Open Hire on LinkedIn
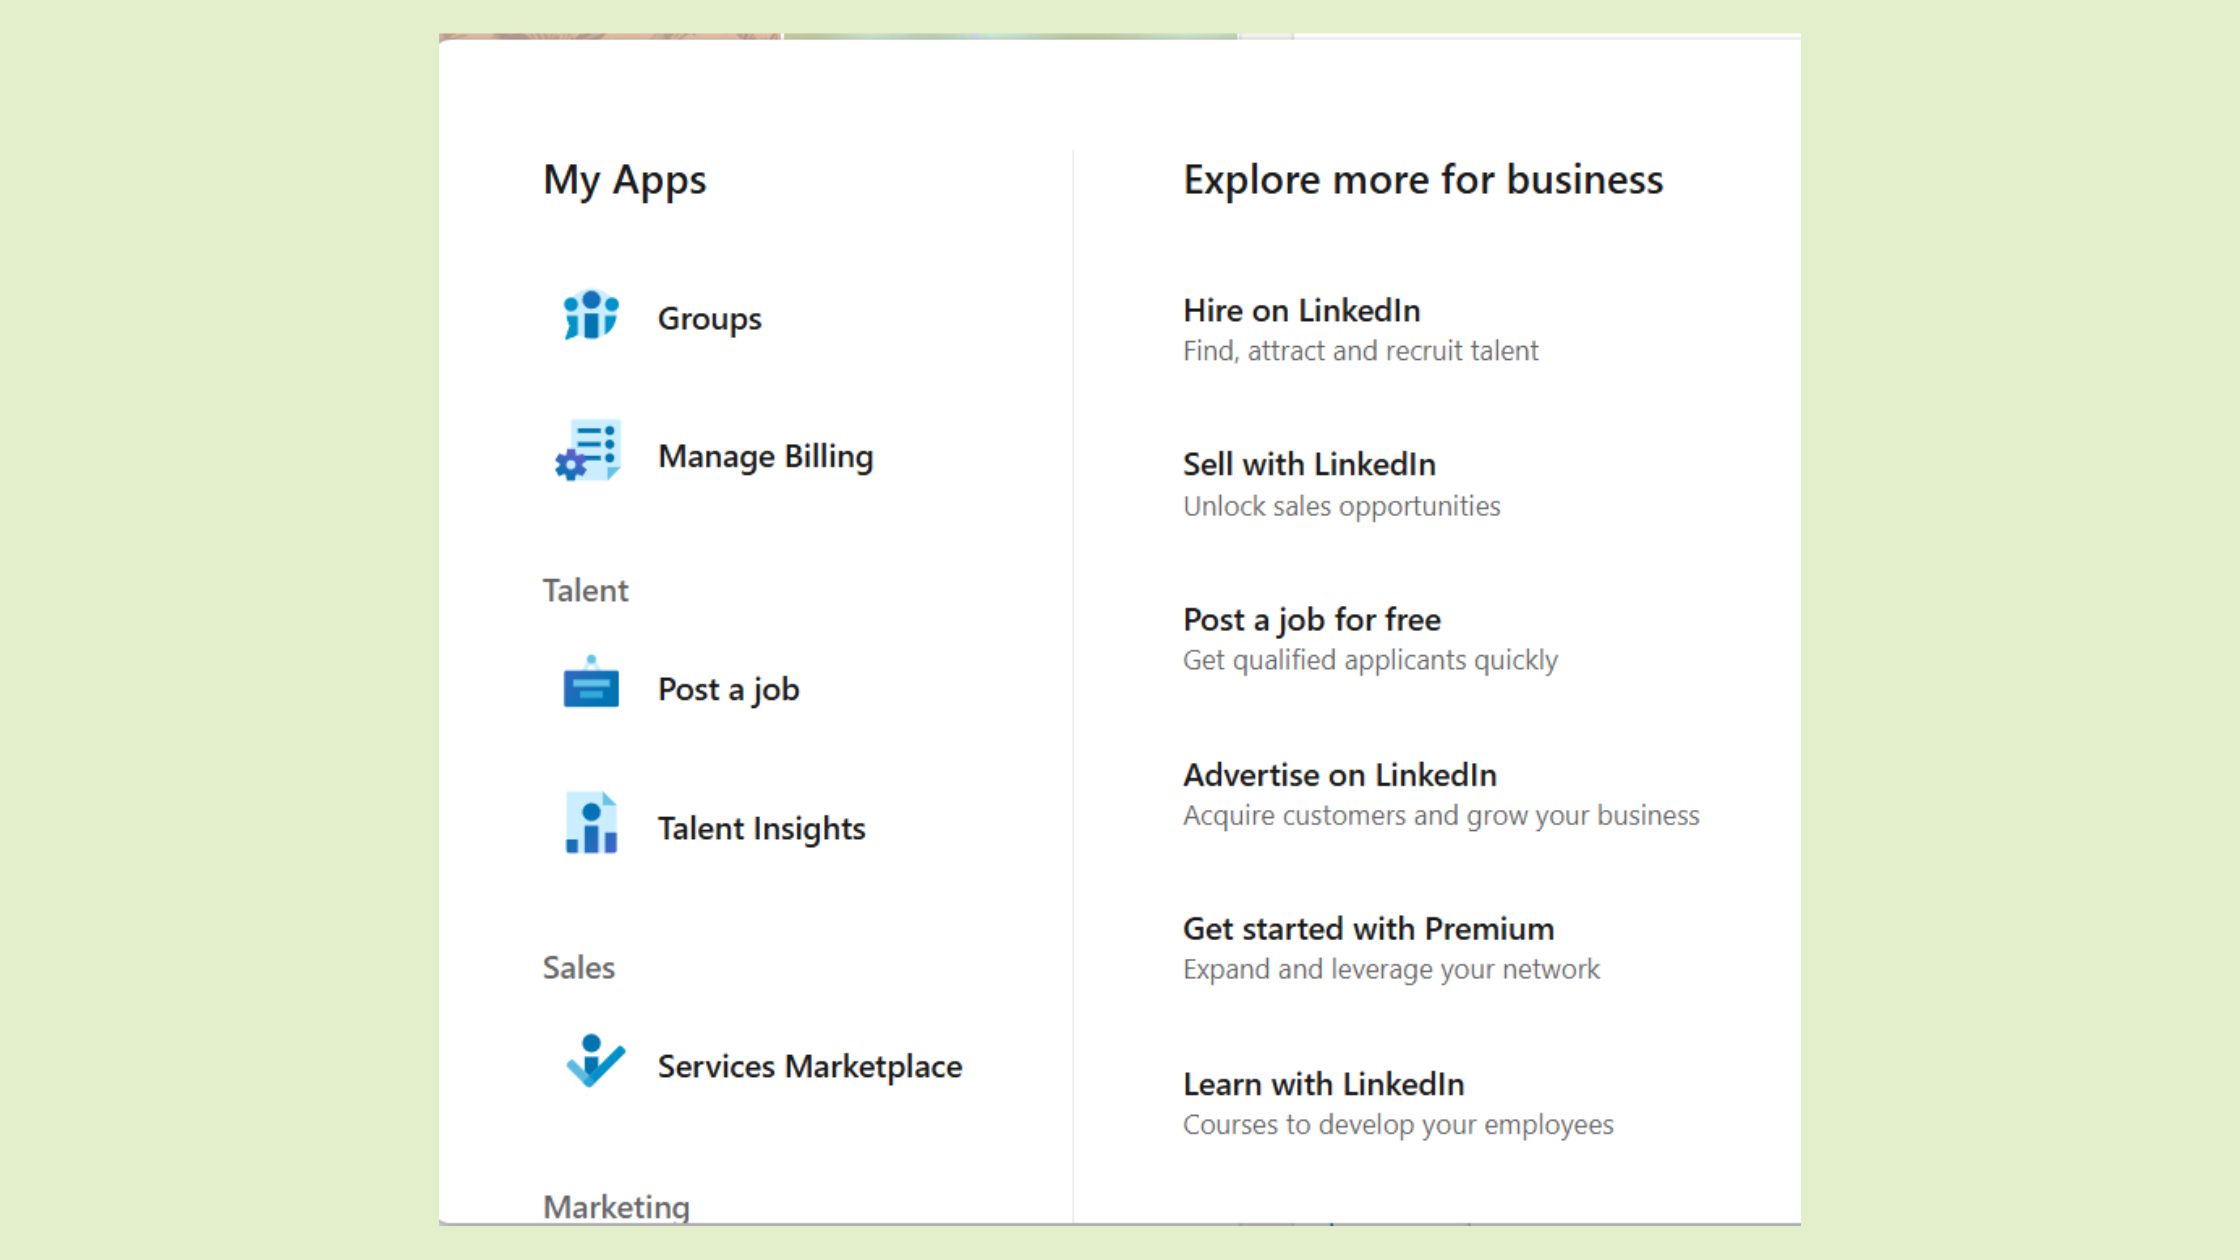The image size is (2240, 1260). (1301, 311)
